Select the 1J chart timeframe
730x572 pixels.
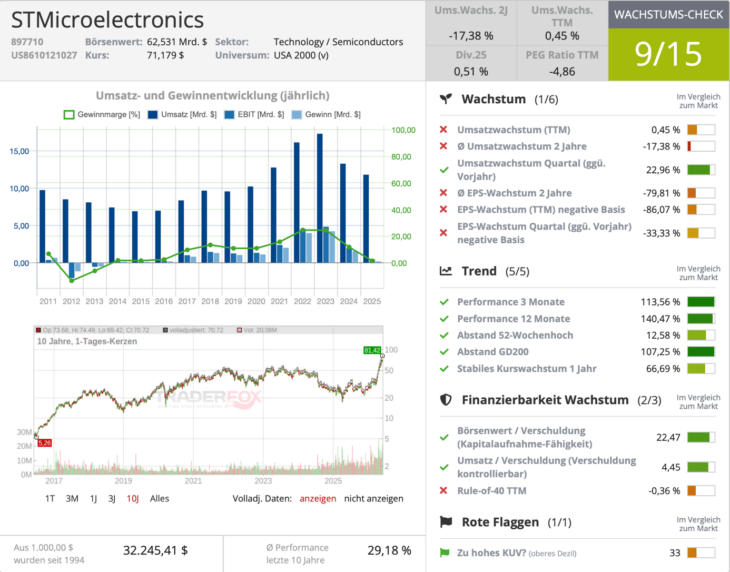(x=94, y=498)
